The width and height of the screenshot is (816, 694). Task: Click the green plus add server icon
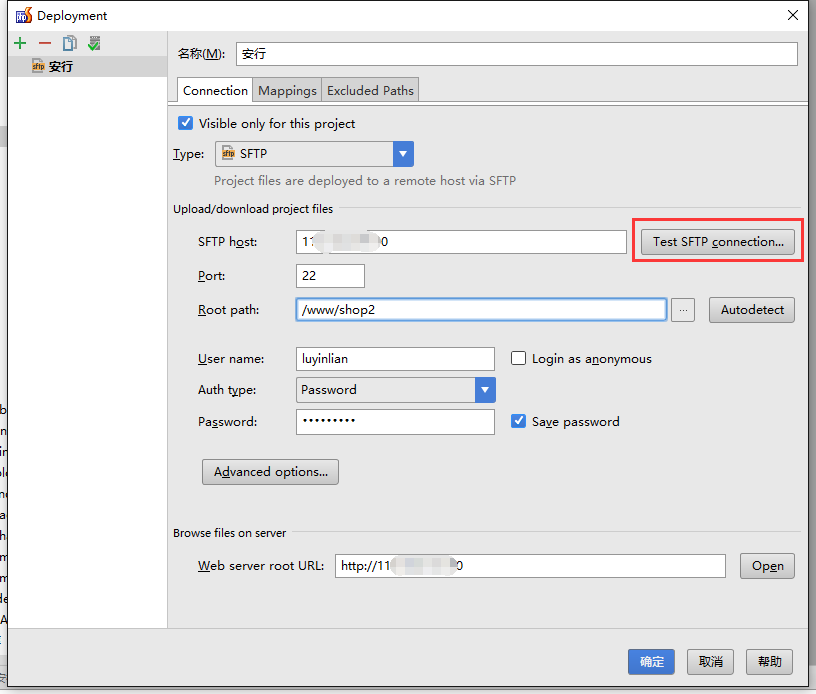20,43
